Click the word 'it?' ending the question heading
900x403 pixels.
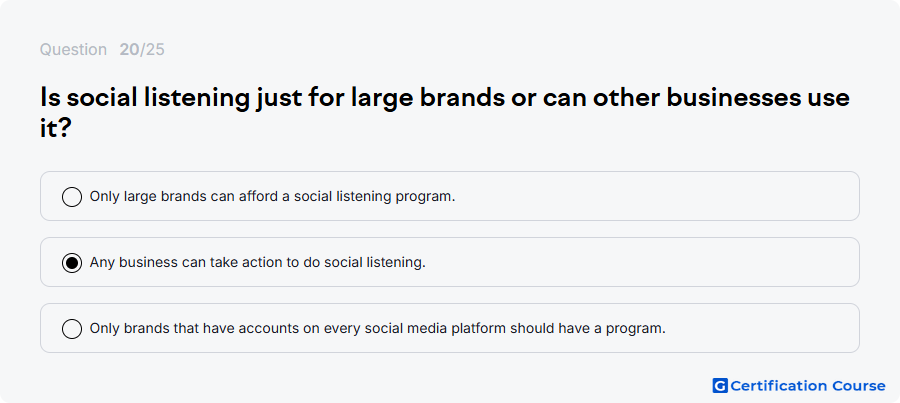(56, 129)
